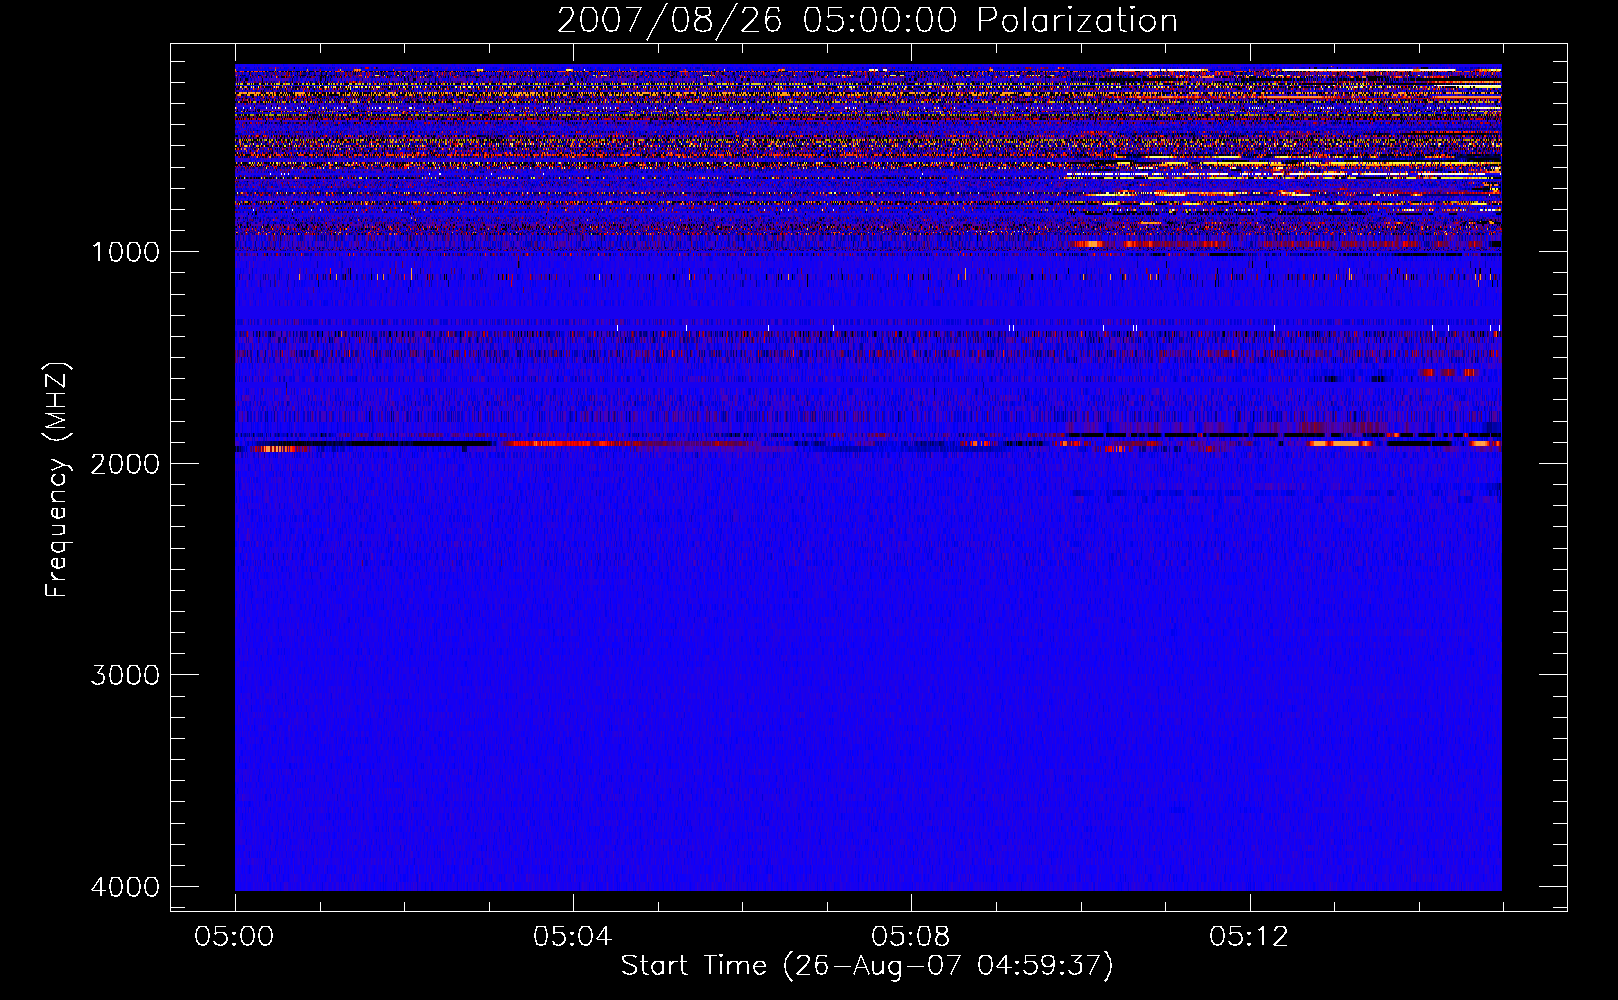Click the plot title '2007/08/26 05:00:00 Polarization'

(x=867, y=20)
